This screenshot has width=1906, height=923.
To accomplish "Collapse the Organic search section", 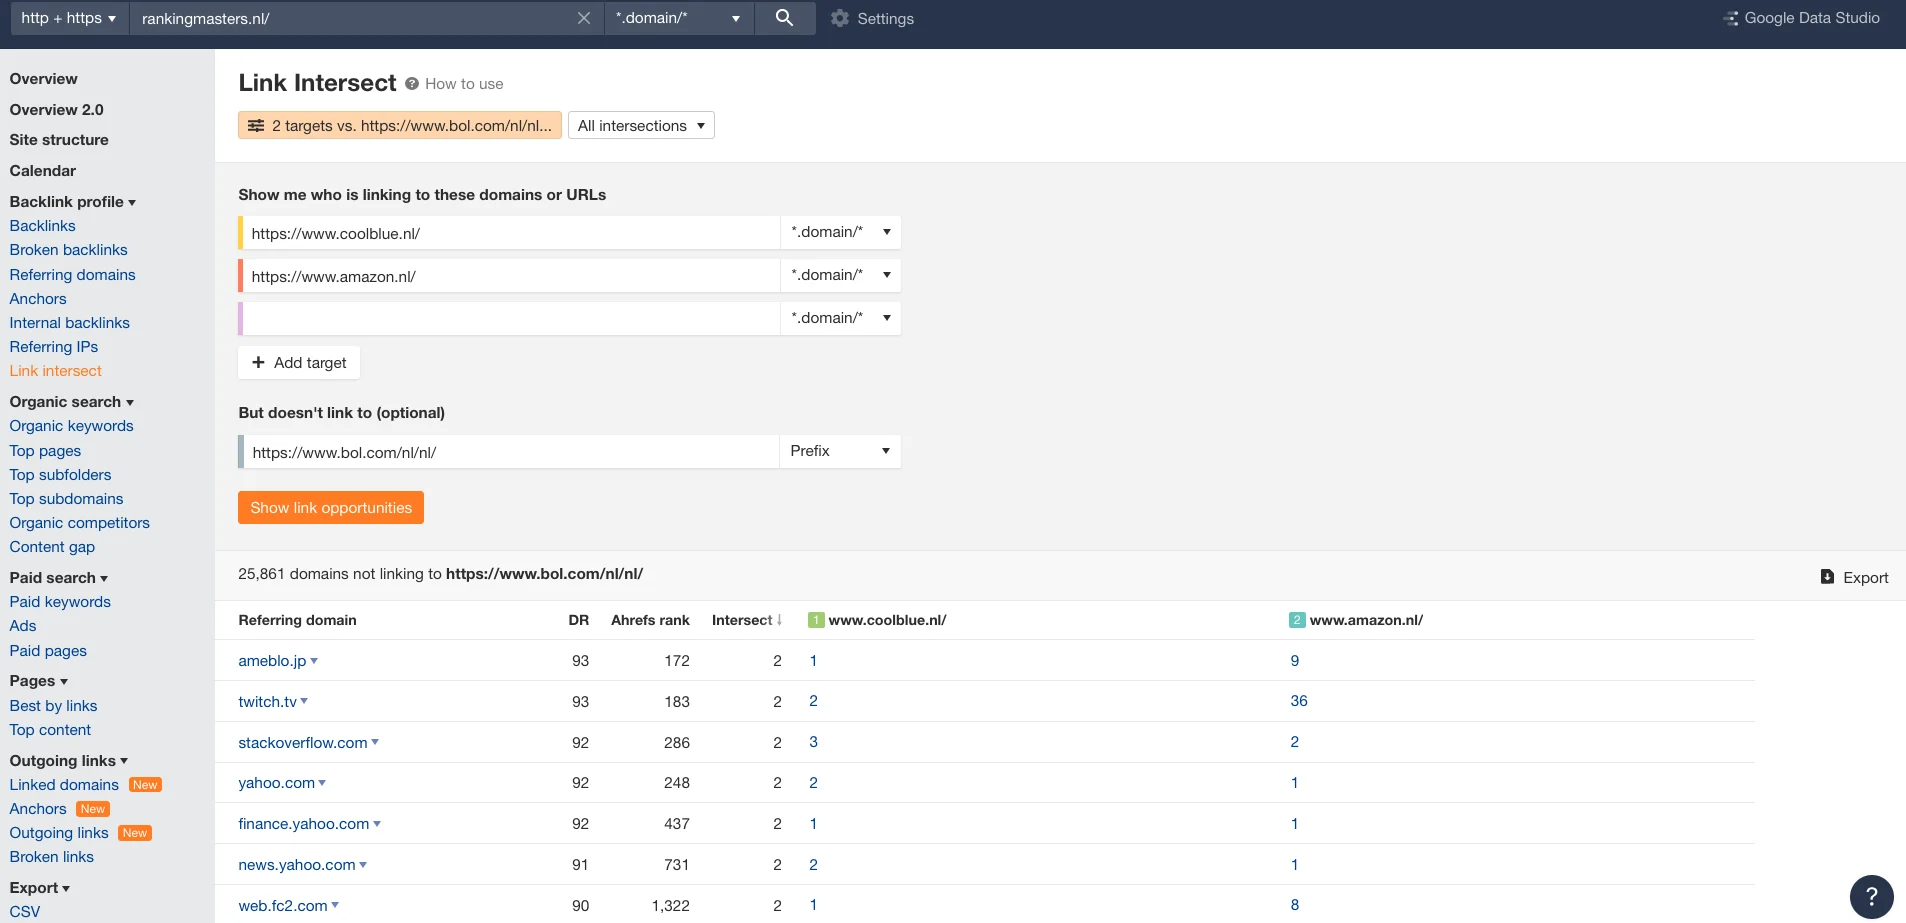I will pos(72,402).
